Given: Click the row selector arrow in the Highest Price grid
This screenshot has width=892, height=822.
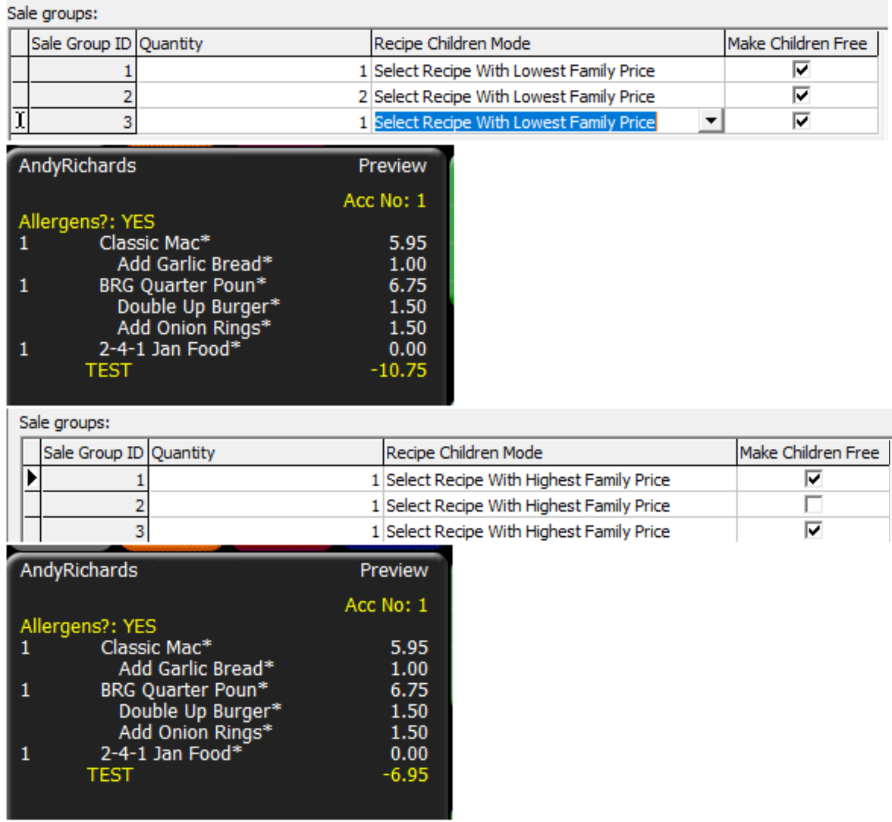Looking at the screenshot, I should coord(32,479).
